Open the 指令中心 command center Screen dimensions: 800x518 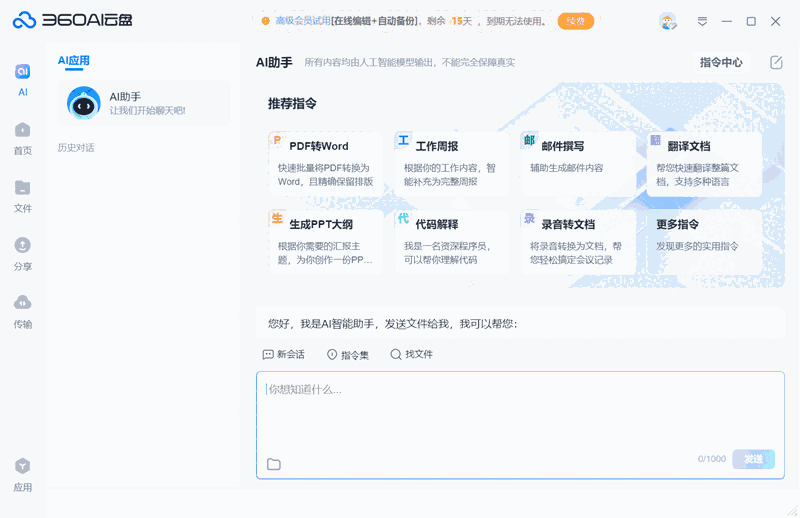[x=721, y=62]
